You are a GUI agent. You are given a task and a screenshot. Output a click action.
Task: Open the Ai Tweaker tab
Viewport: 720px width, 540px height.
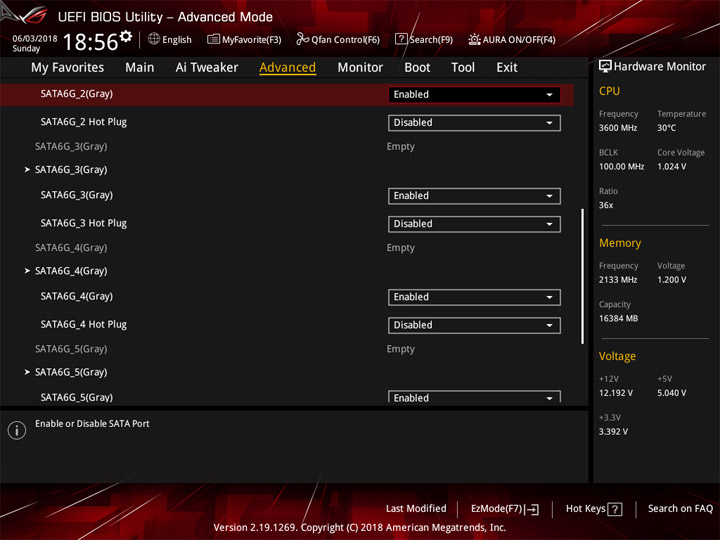click(x=207, y=68)
